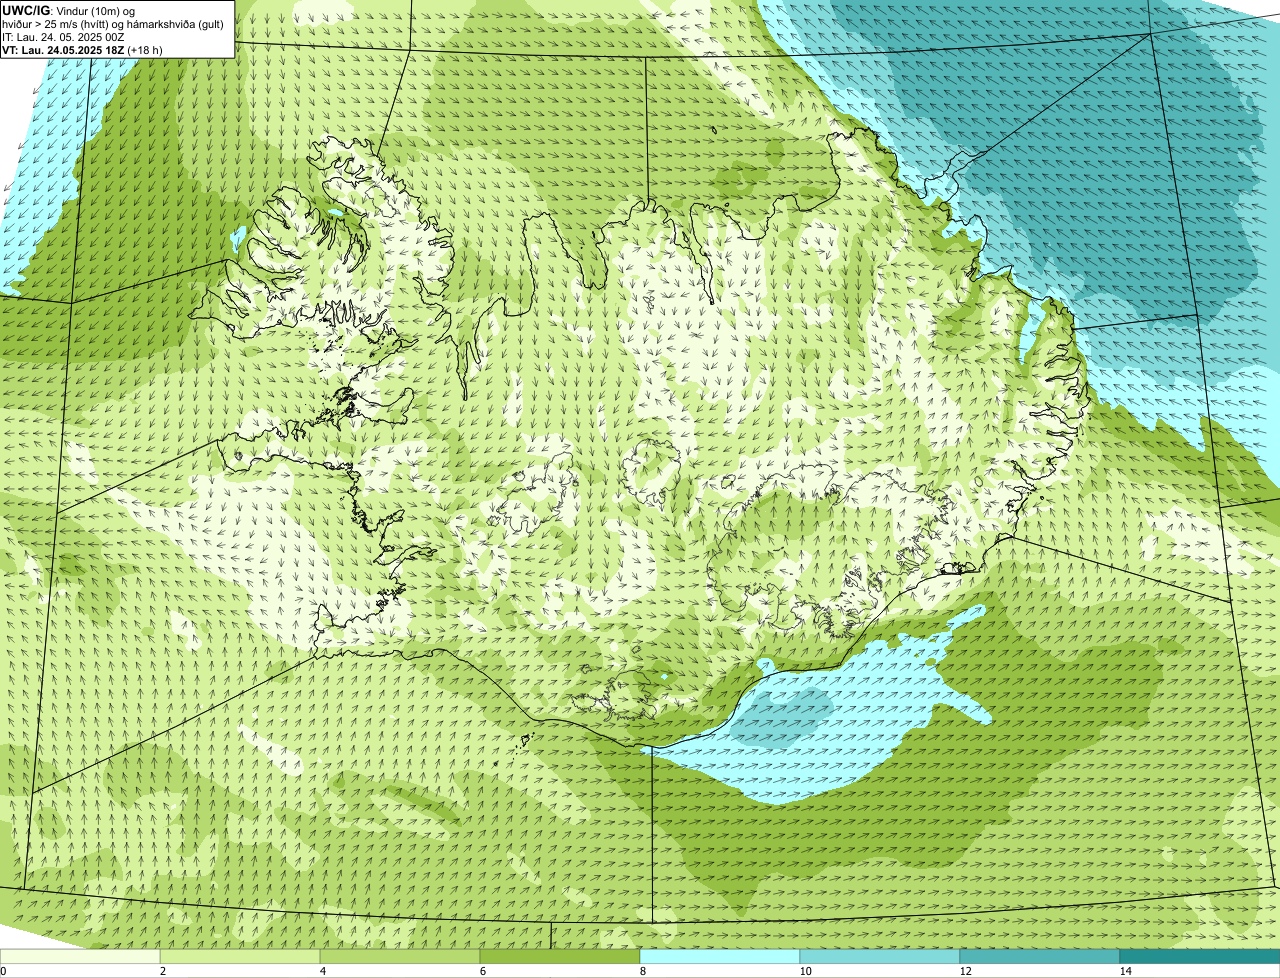The image size is (1280, 978).
Task: Select the darkest teal colorbar segment above 14
Action: (x=1200, y=956)
